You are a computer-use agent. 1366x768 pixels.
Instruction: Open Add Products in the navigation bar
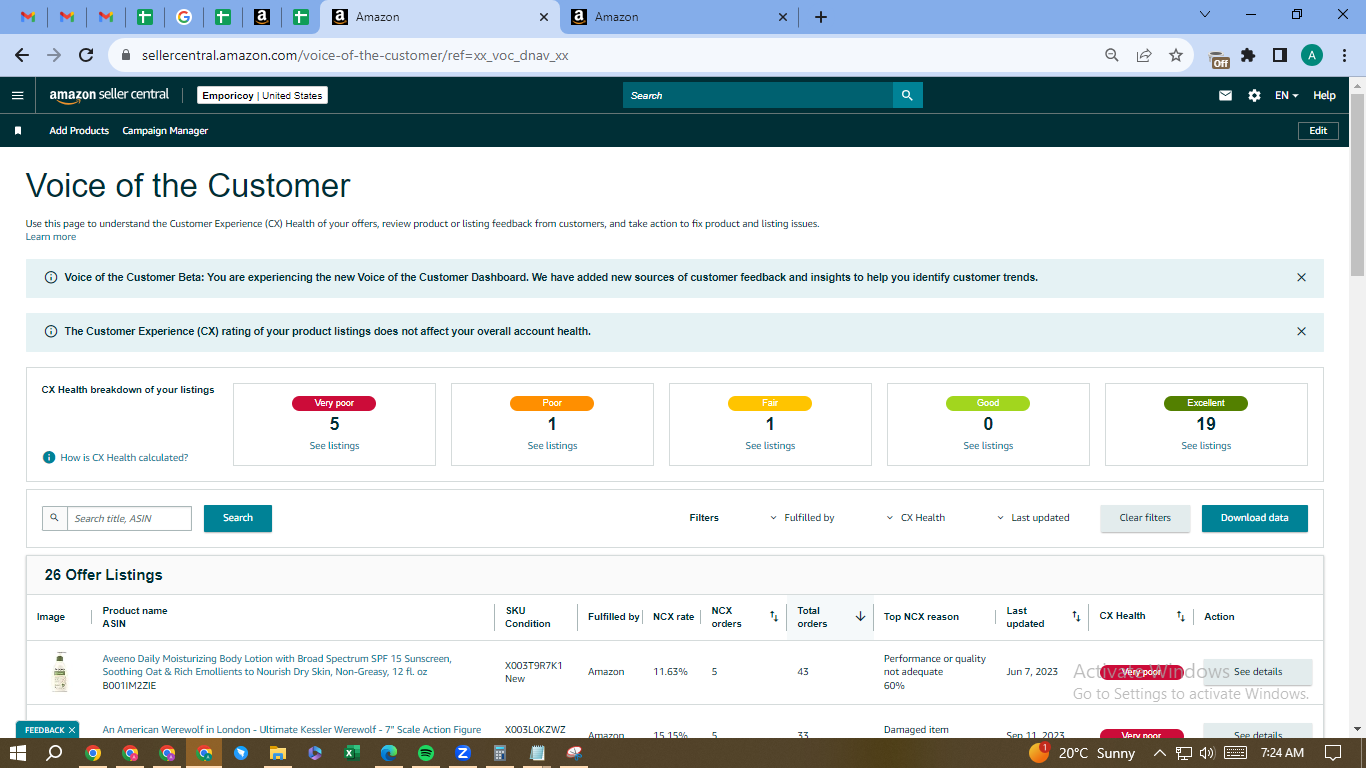[x=79, y=131]
